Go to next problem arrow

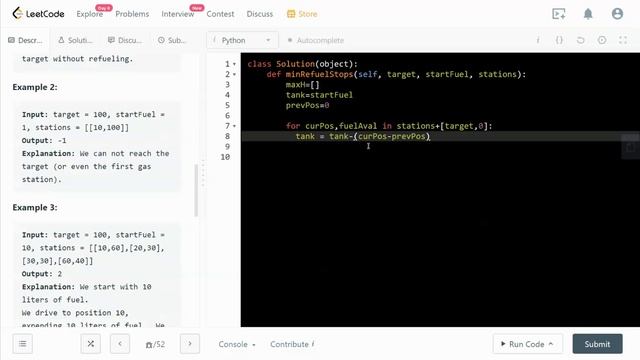(190, 344)
